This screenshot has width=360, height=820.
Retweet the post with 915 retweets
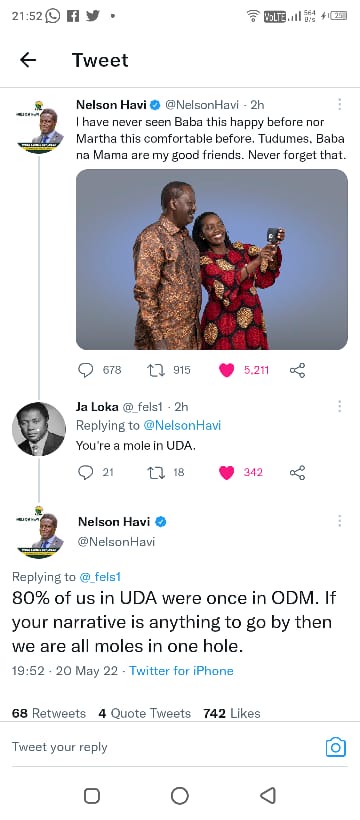pos(156,370)
